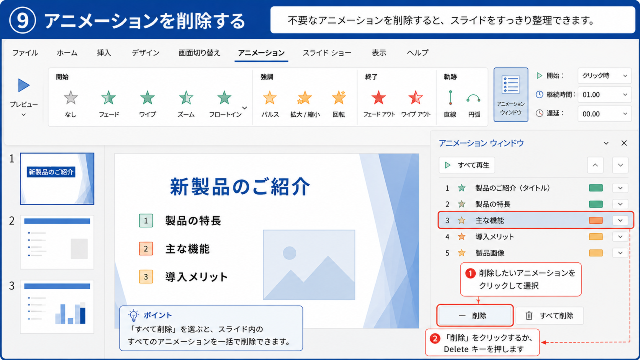Select slide 3 chart thumbnail
The width and height of the screenshot is (640, 360).
[x=57, y=307]
